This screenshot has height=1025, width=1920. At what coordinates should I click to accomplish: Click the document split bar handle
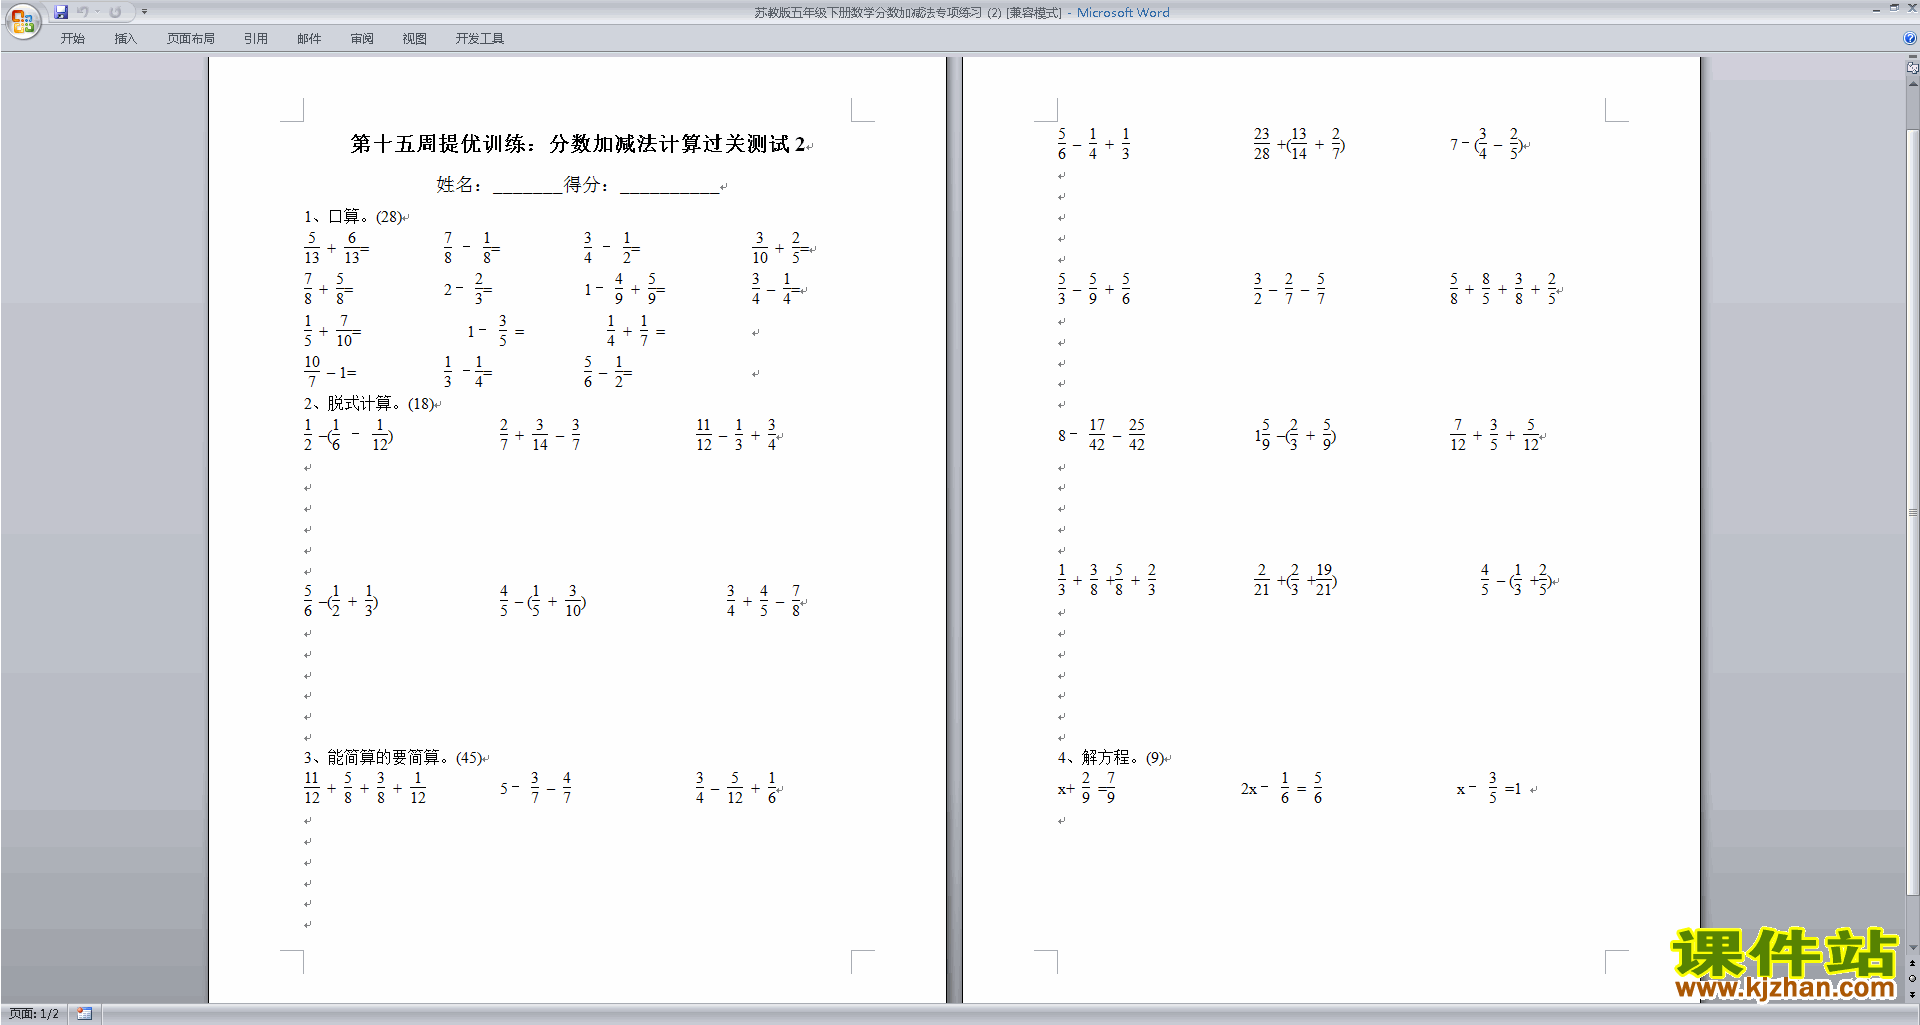1912,57
